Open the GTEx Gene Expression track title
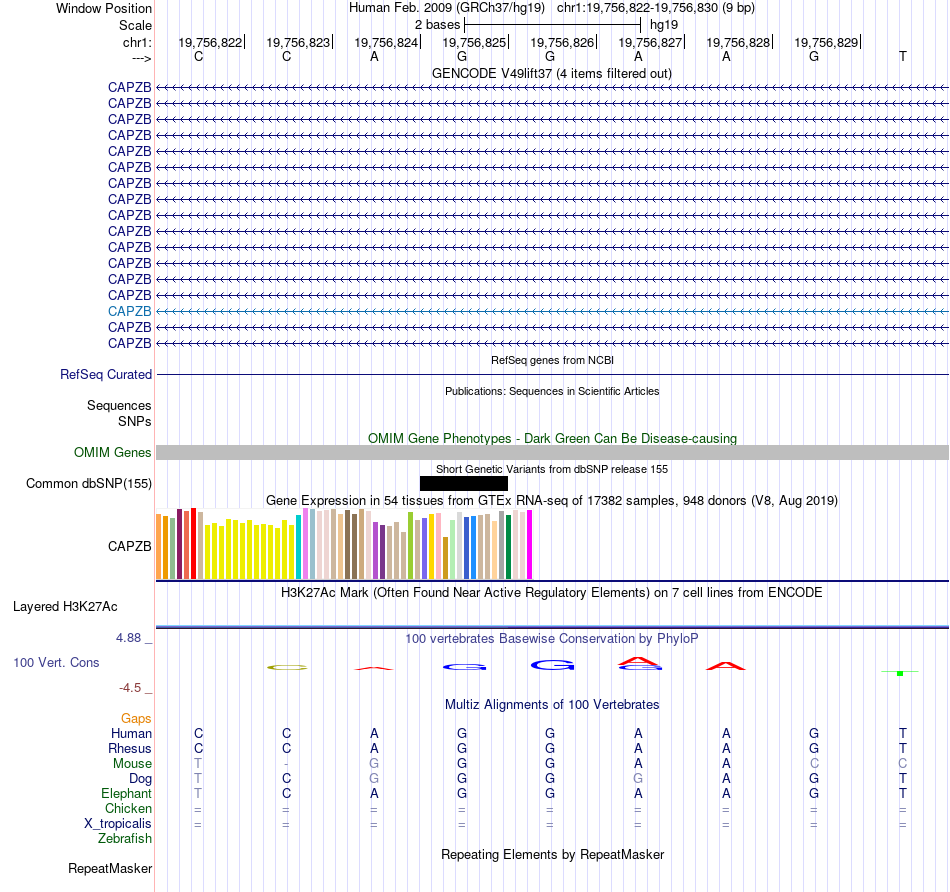The height and width of the screenshot is (892, 950). point(552,501)
